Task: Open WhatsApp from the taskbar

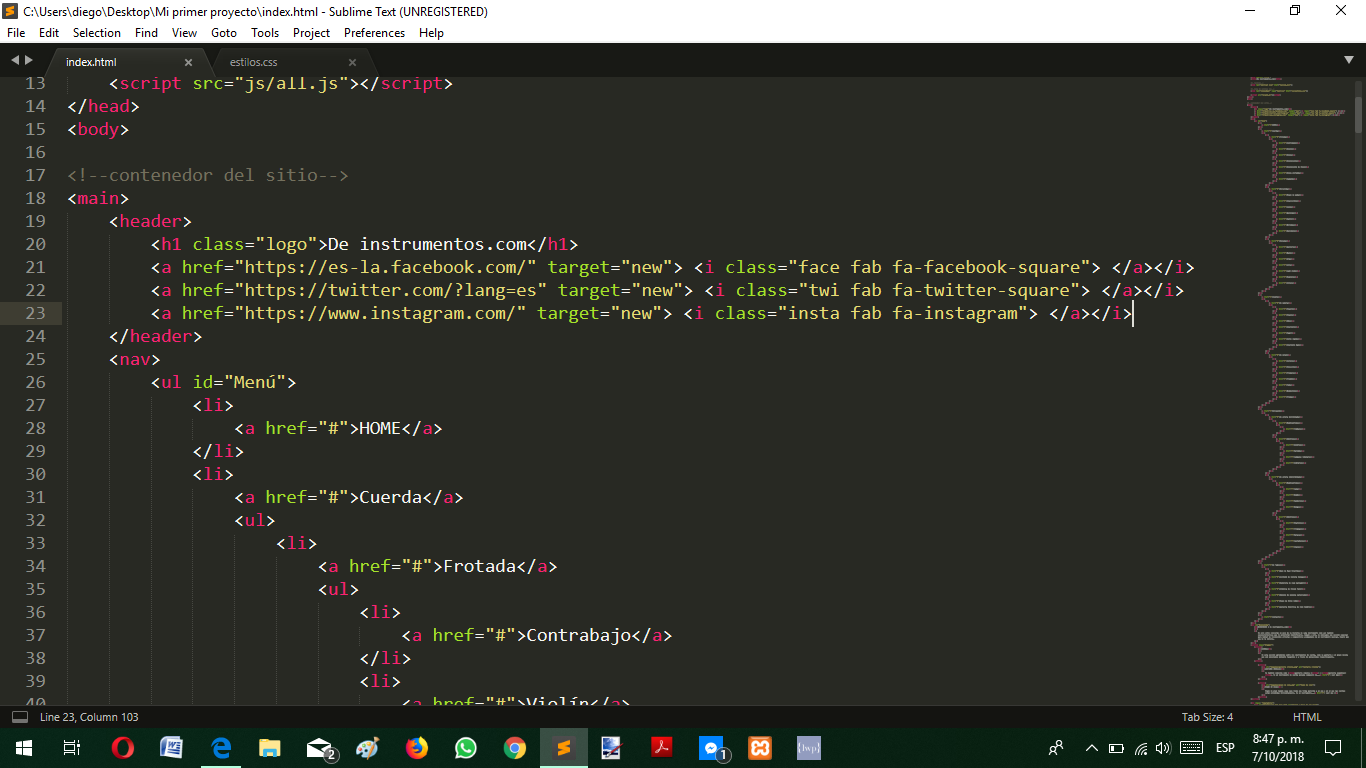Action: pos(466,747)
